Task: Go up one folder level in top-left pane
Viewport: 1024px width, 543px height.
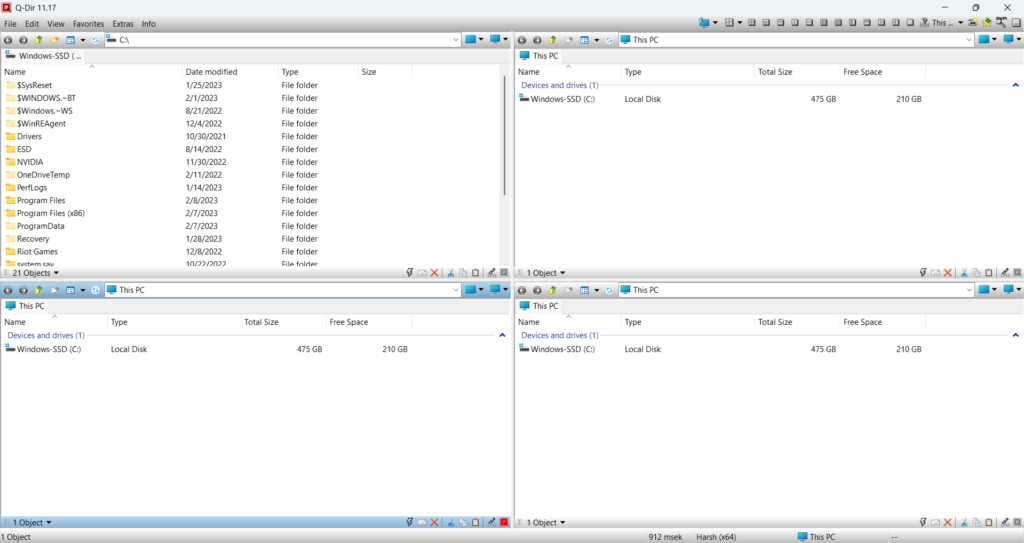Action: (x=39, y=40)
